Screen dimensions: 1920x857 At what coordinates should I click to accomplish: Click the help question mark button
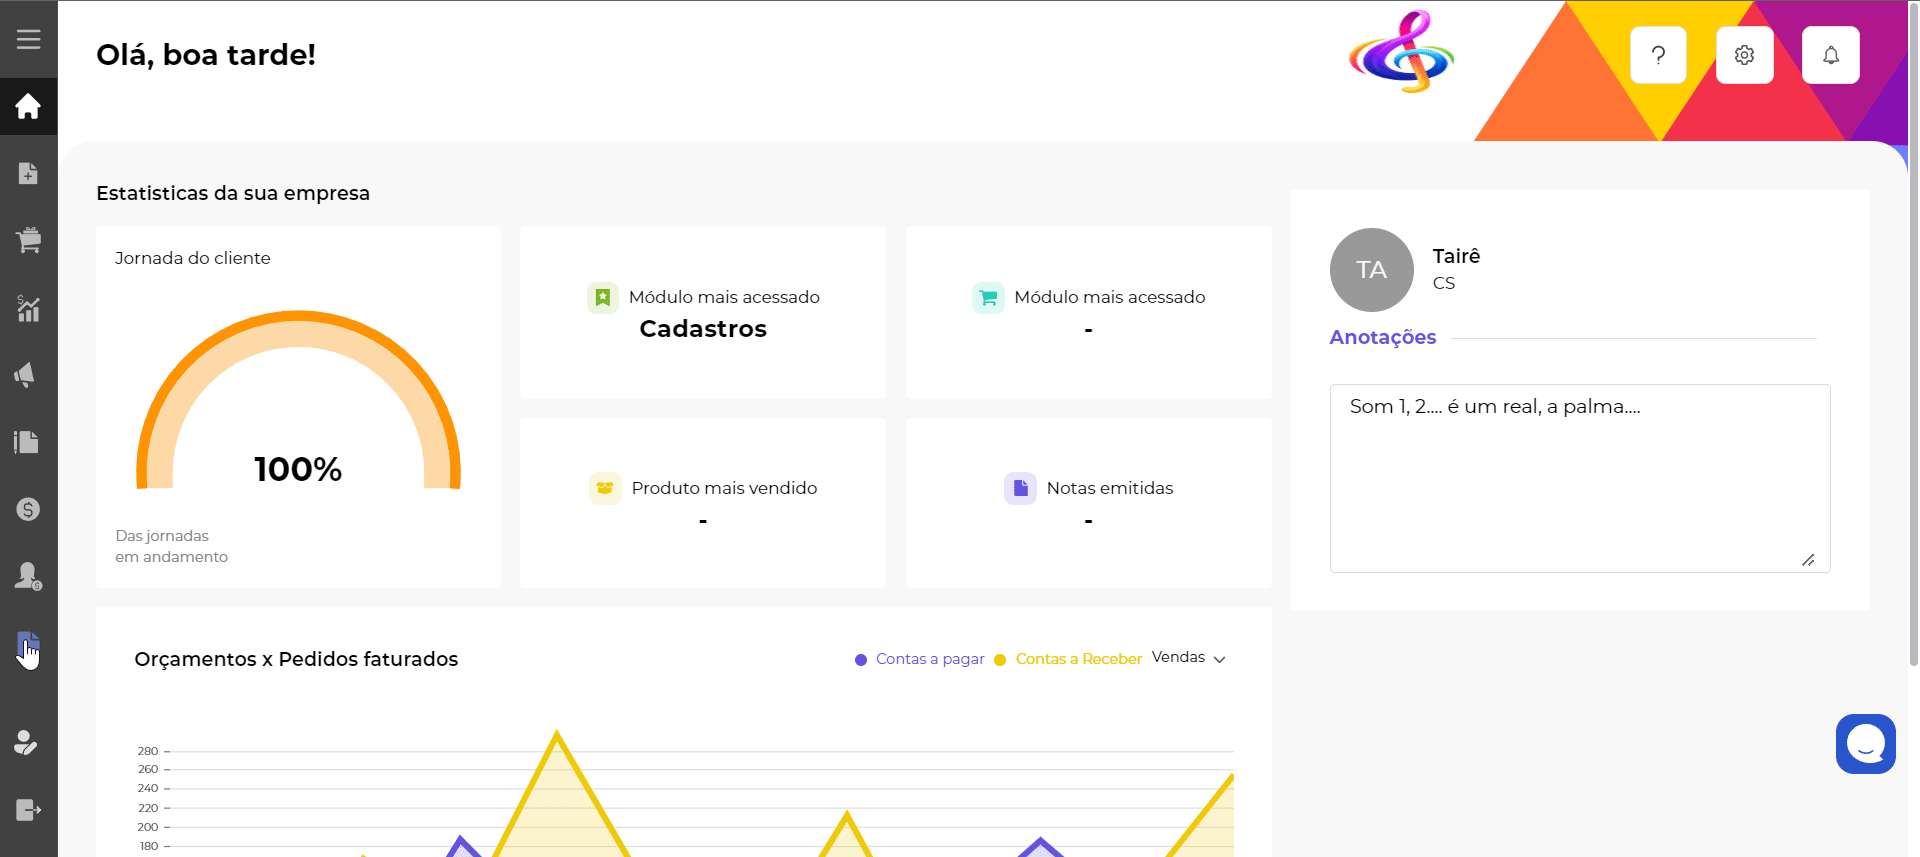click(1658, 55)
